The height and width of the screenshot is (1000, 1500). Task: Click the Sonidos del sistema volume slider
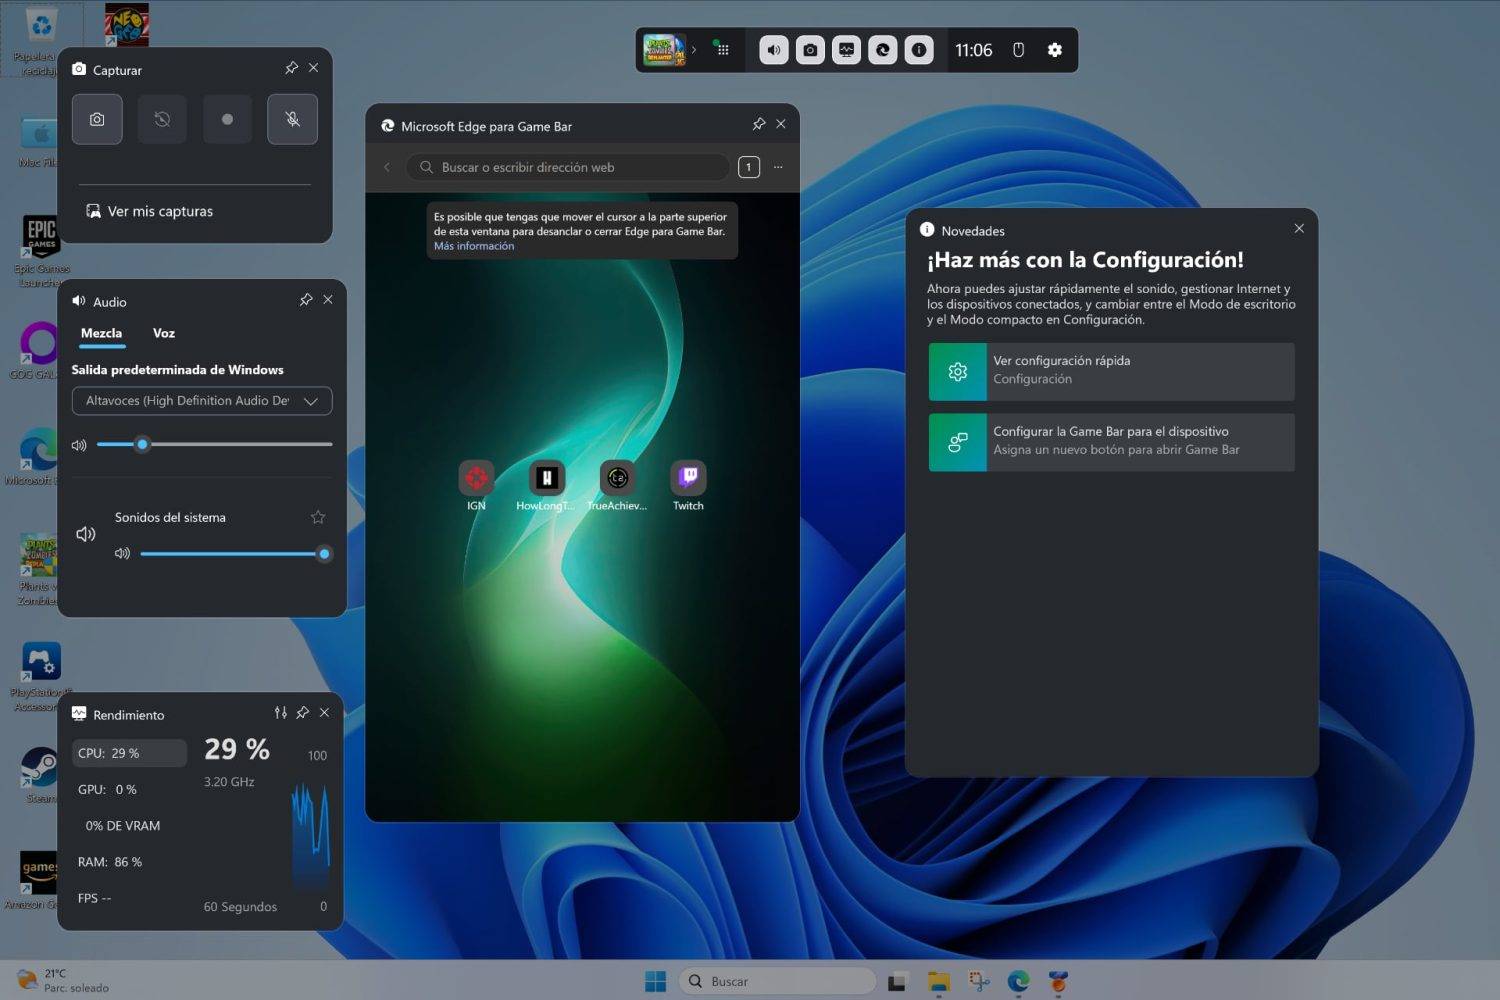click(235, 554)
